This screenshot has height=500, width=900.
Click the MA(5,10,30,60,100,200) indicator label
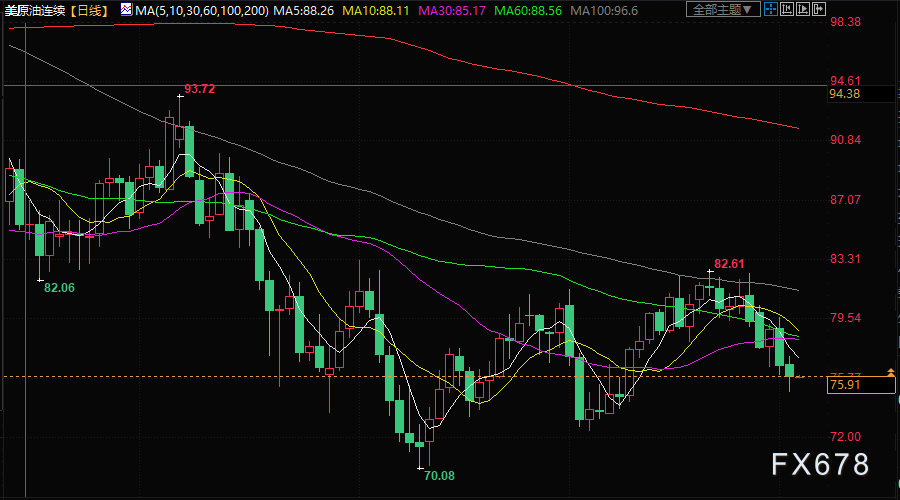202,10
